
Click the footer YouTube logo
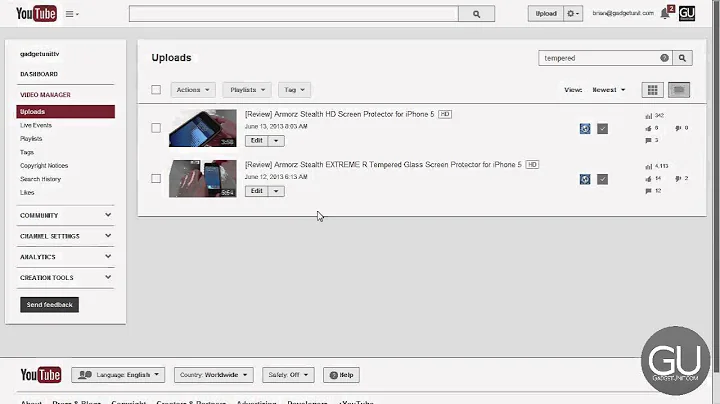(41, 375)
